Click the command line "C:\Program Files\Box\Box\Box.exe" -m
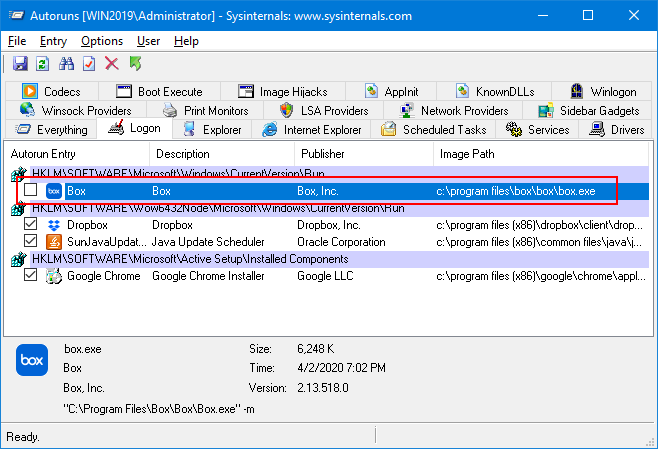The width and height of the screenshot is (658, 449). click(159, 409)
